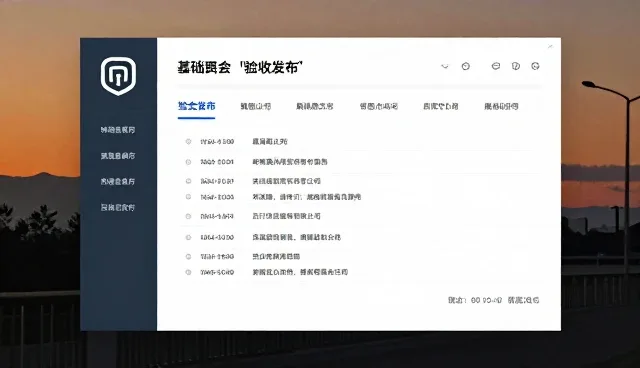The width and height of the screenshot is (640, 368).
Task: Click the code number in the sixth list row
Action: (217, 237)
